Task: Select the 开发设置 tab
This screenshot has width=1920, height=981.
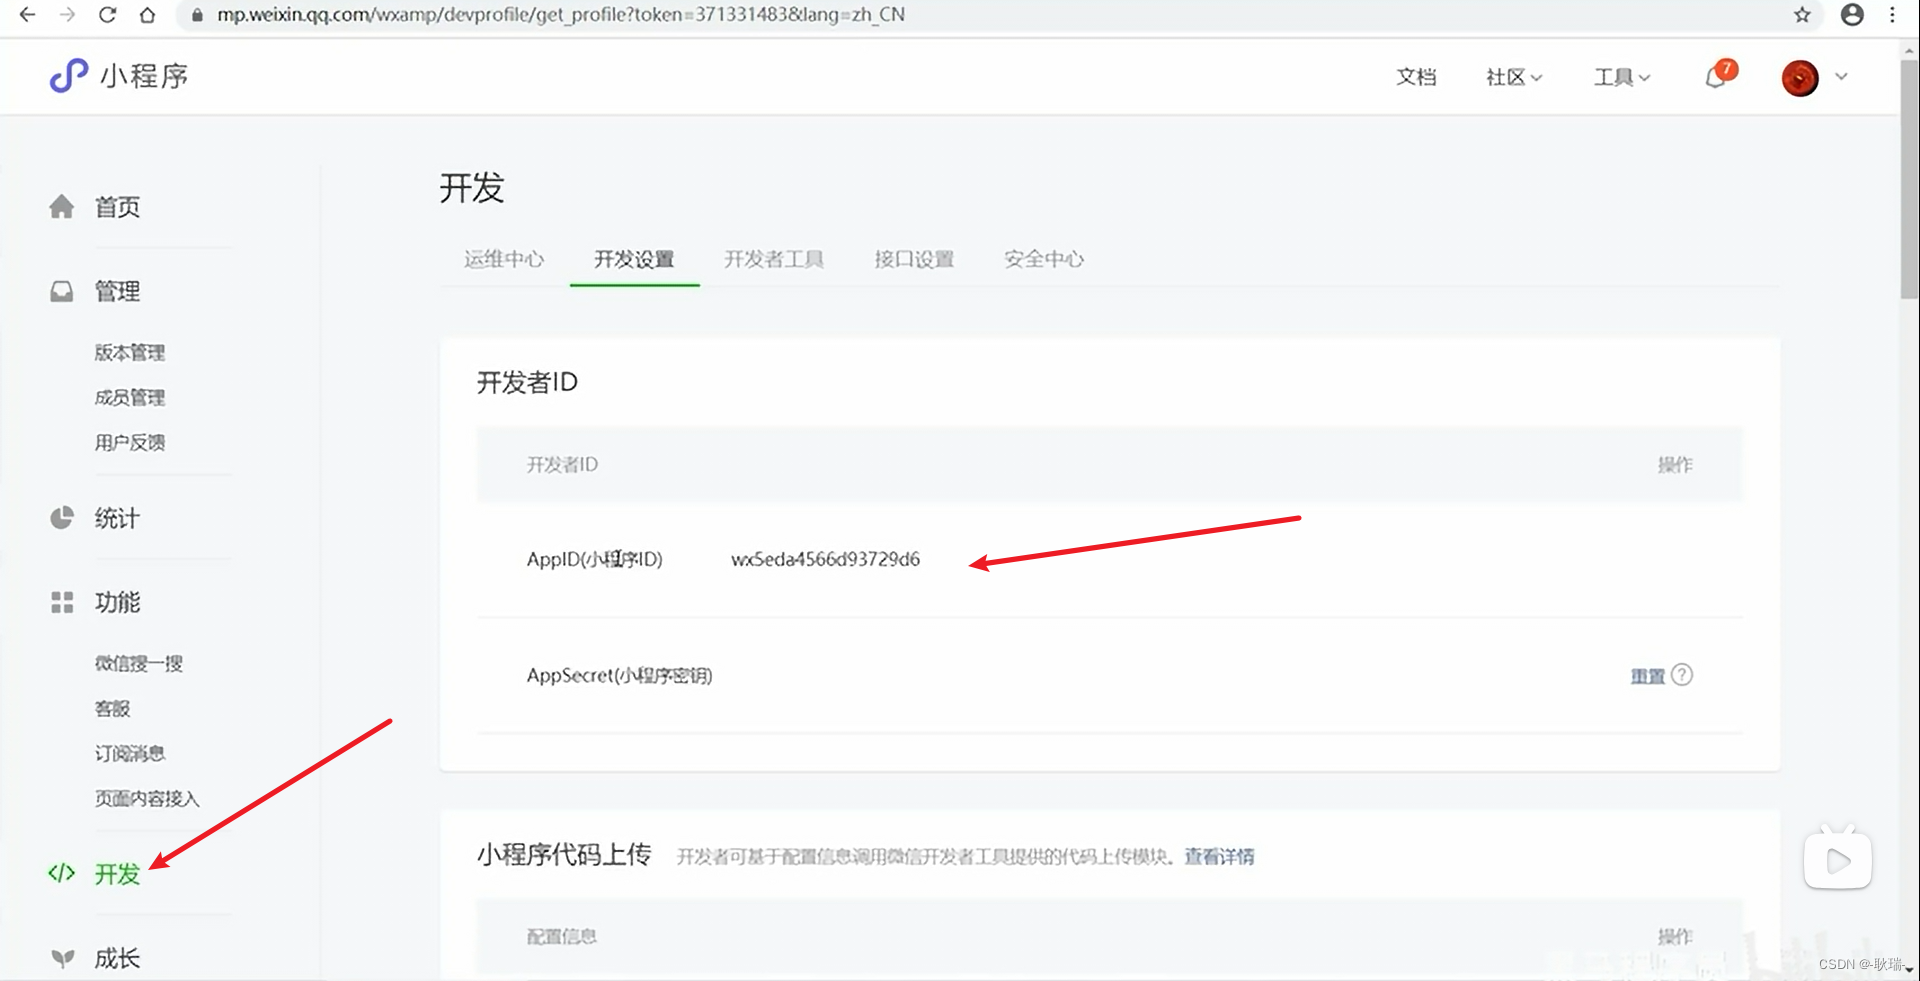Action: (x=634, y=259)
